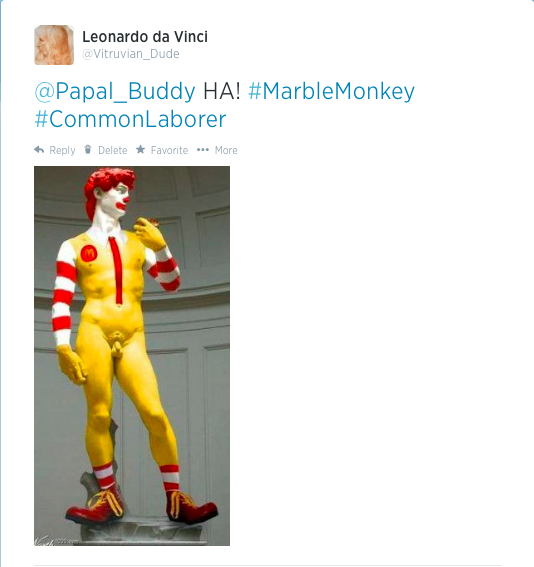Screen dimensions: 534x567
Task: Visit the @Vitruvian_Dude handle
Action: [131, 54]
